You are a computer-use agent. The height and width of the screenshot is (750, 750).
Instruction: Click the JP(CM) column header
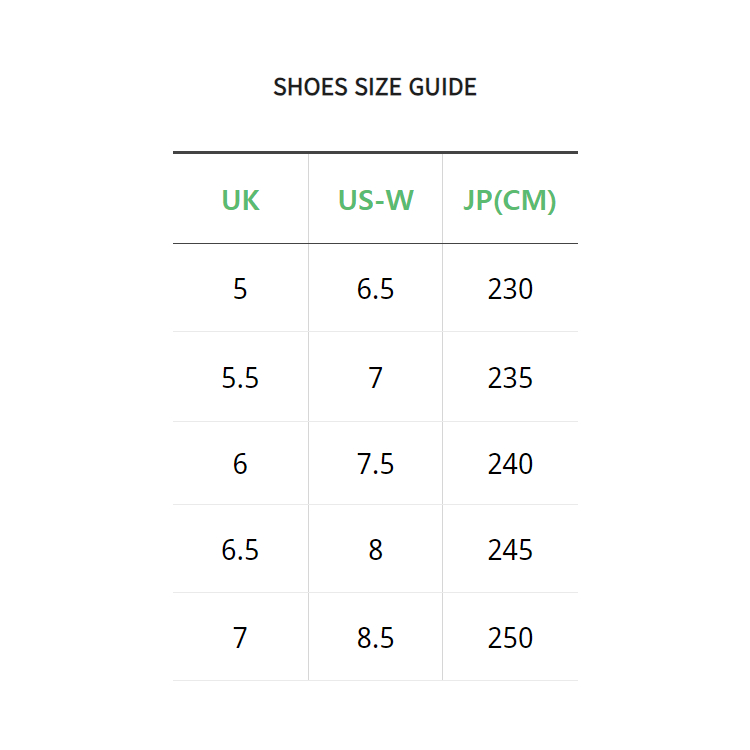click(510, 200)
